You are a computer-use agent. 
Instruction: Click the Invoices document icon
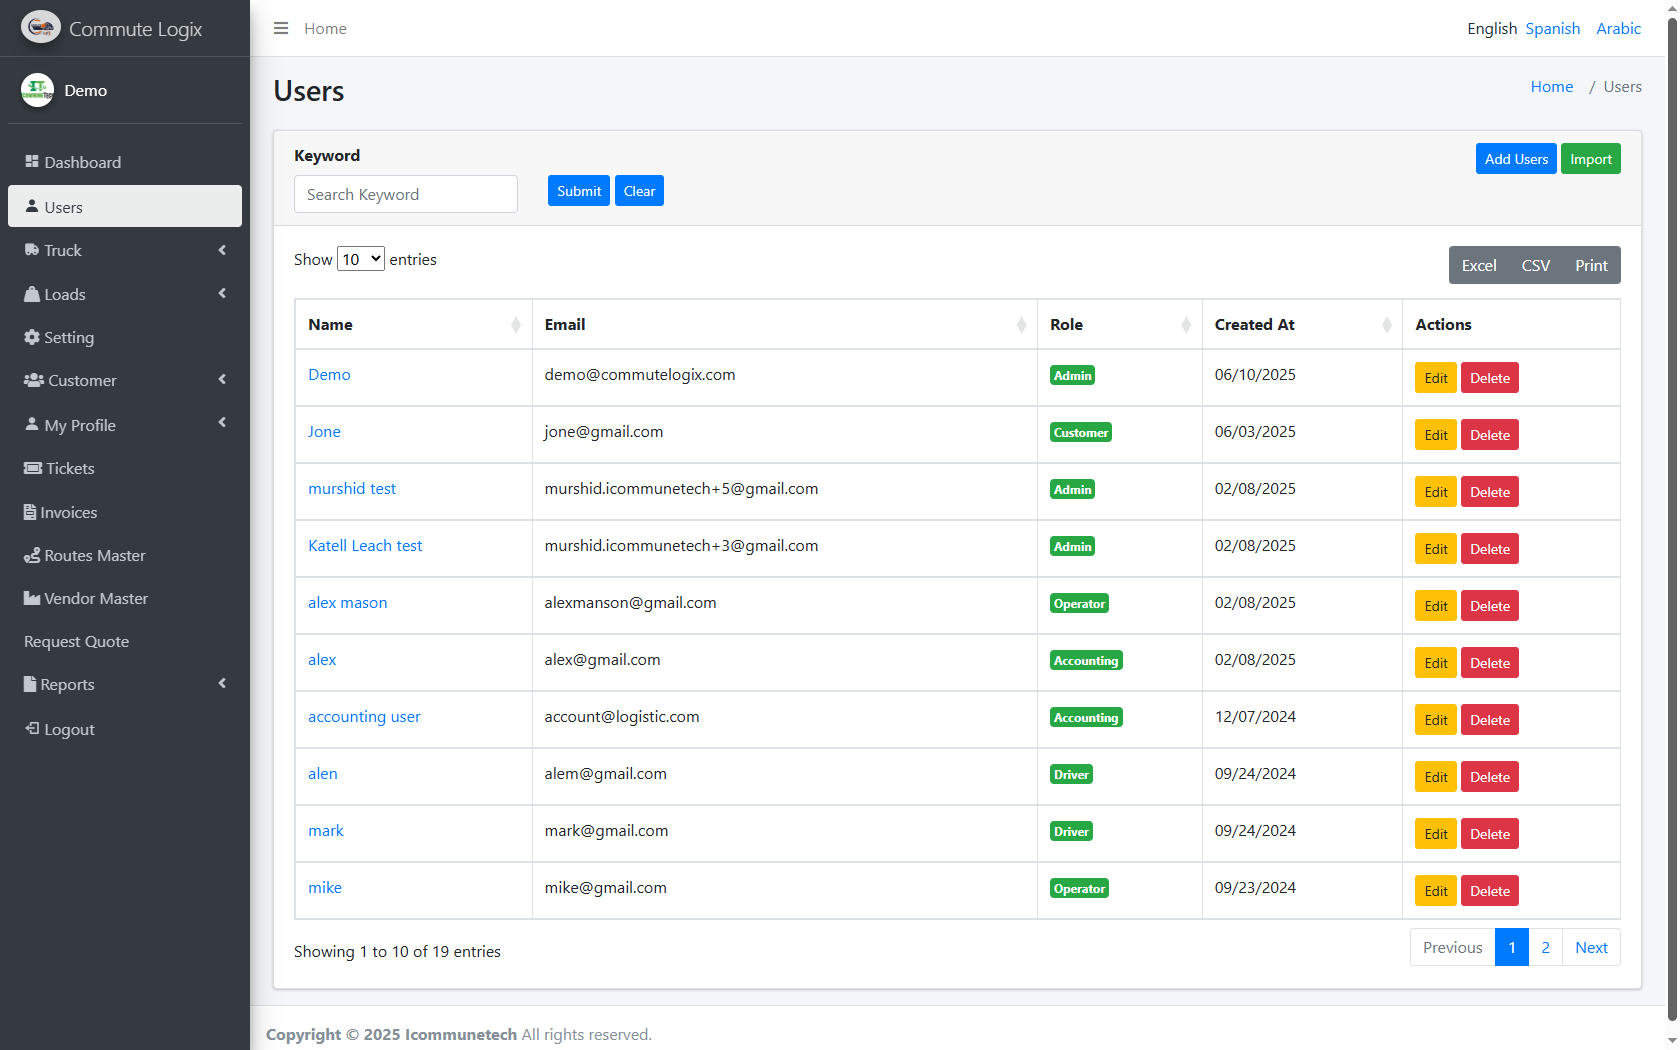click(31, 511)
